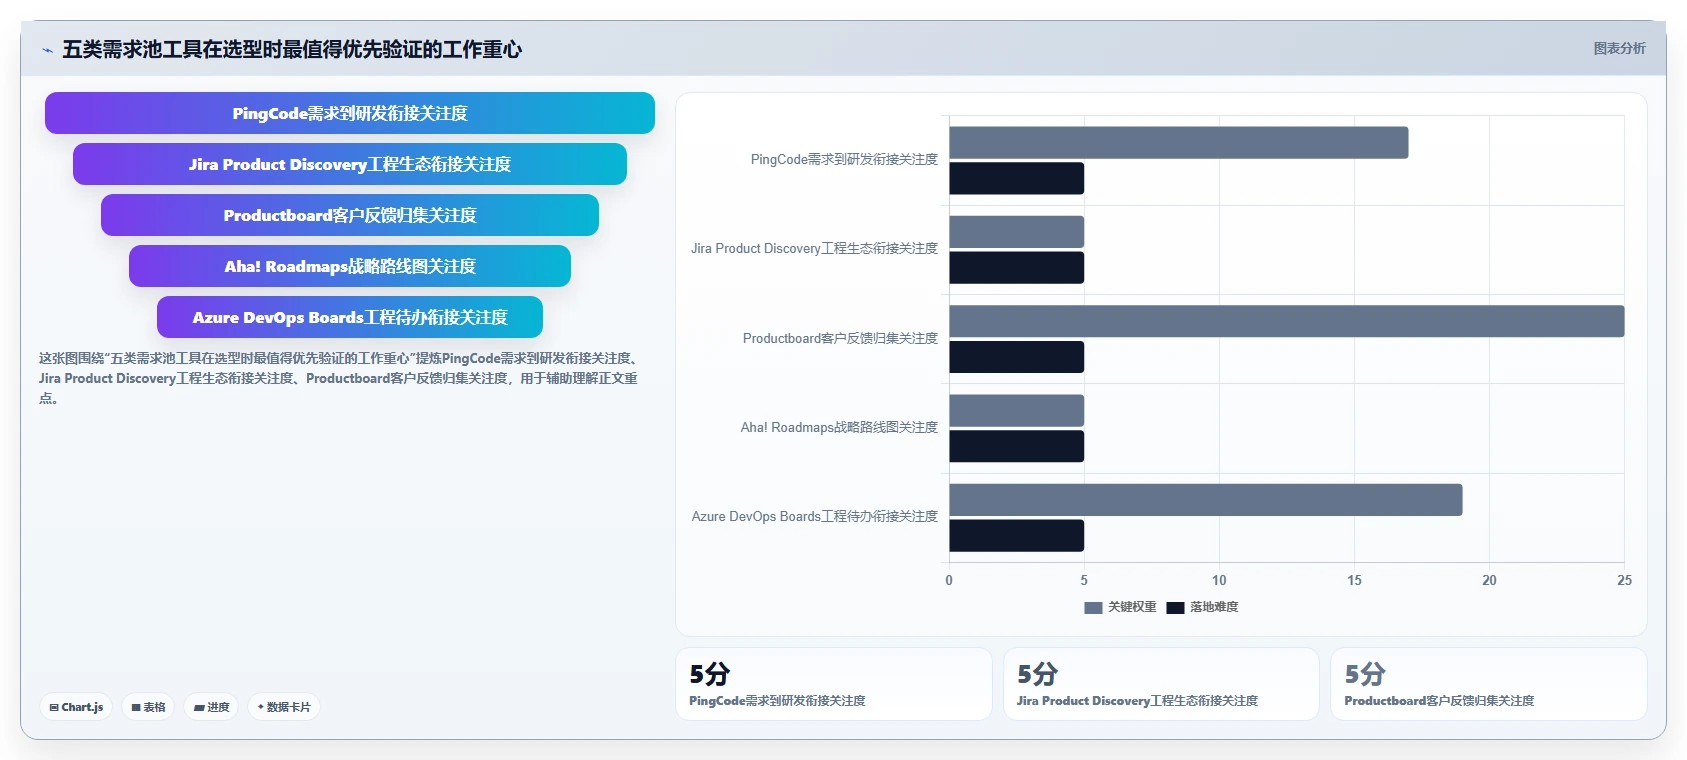1687x760 pixels.
Task: Toggle the 落地难度 legend swatch
Action: [x=1175, y=607]
